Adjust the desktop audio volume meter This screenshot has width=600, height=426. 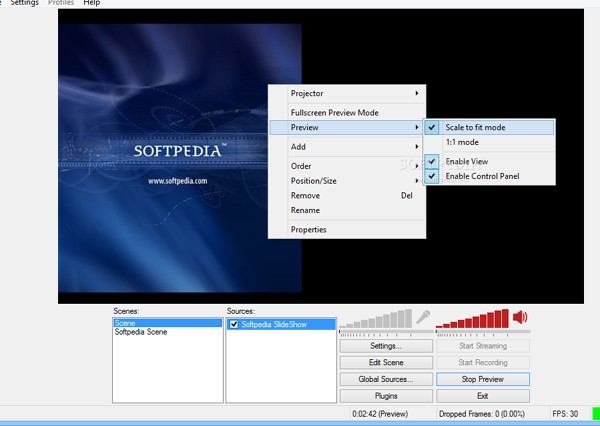pyautogui.click(x=472, y=319)
